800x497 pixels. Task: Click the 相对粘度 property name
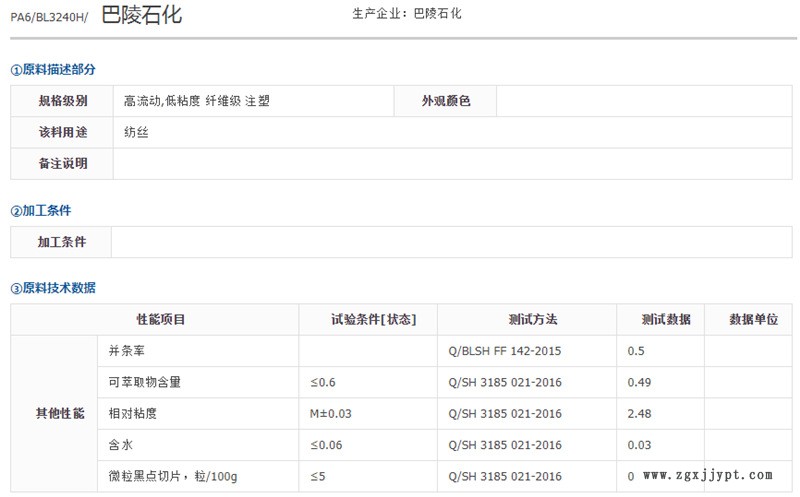pos(133,414)
